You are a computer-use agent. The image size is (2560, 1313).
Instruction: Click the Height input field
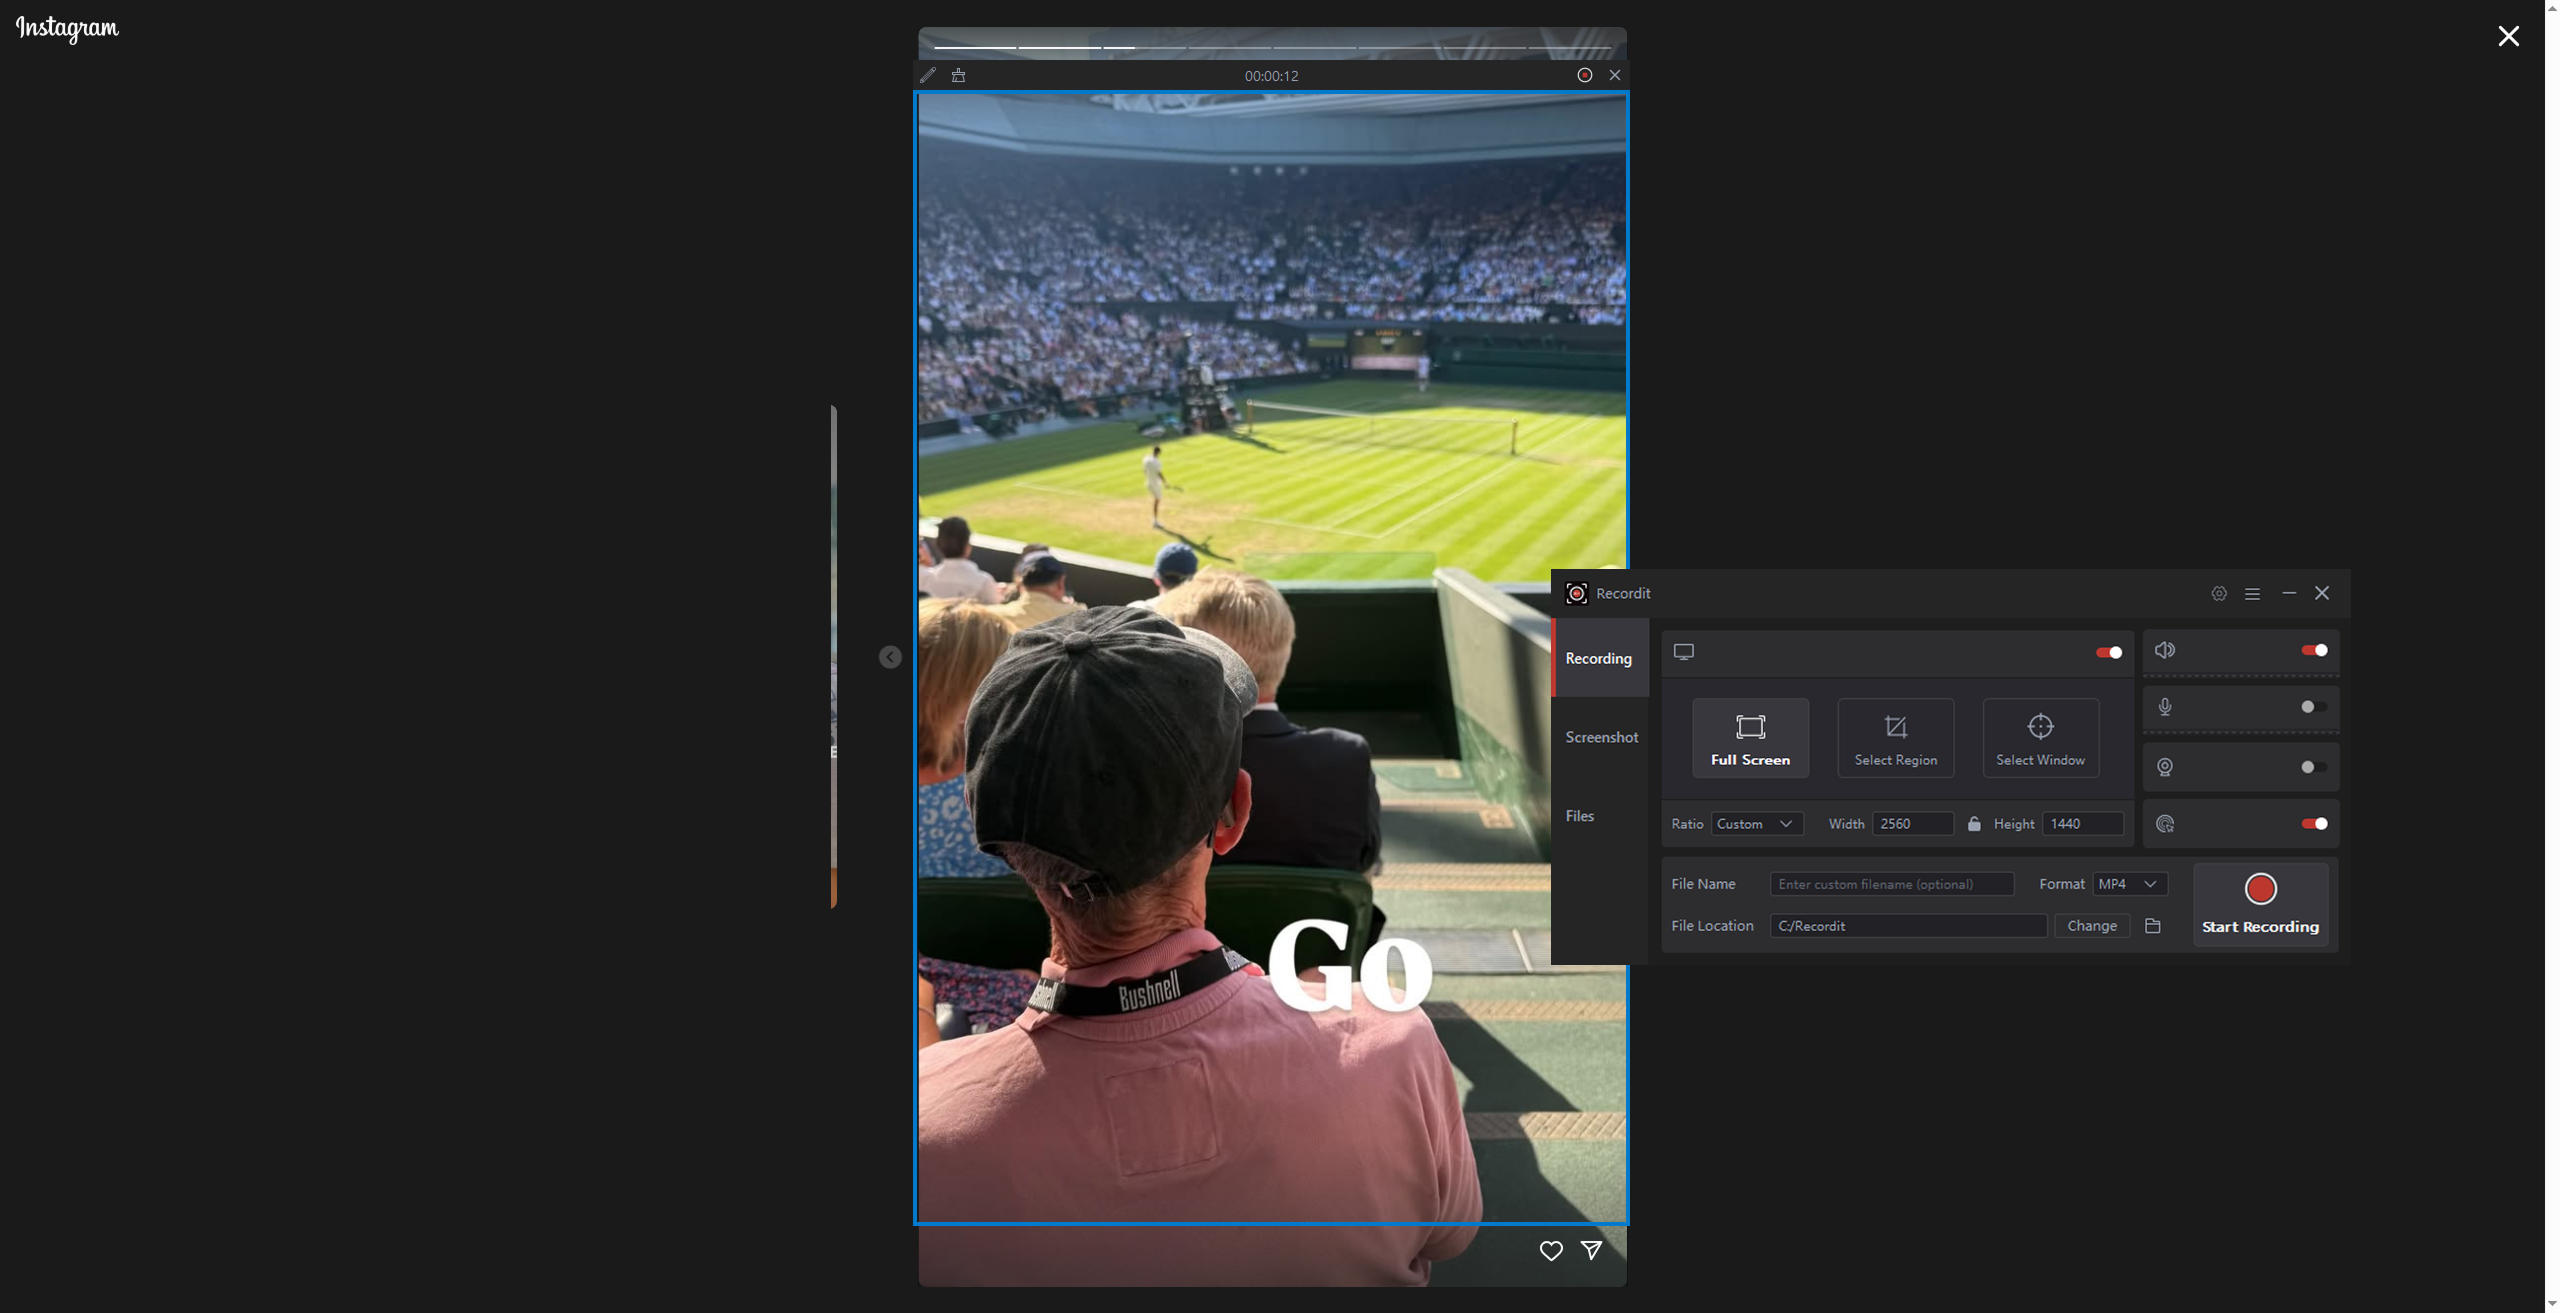[x=2082, y=824]
